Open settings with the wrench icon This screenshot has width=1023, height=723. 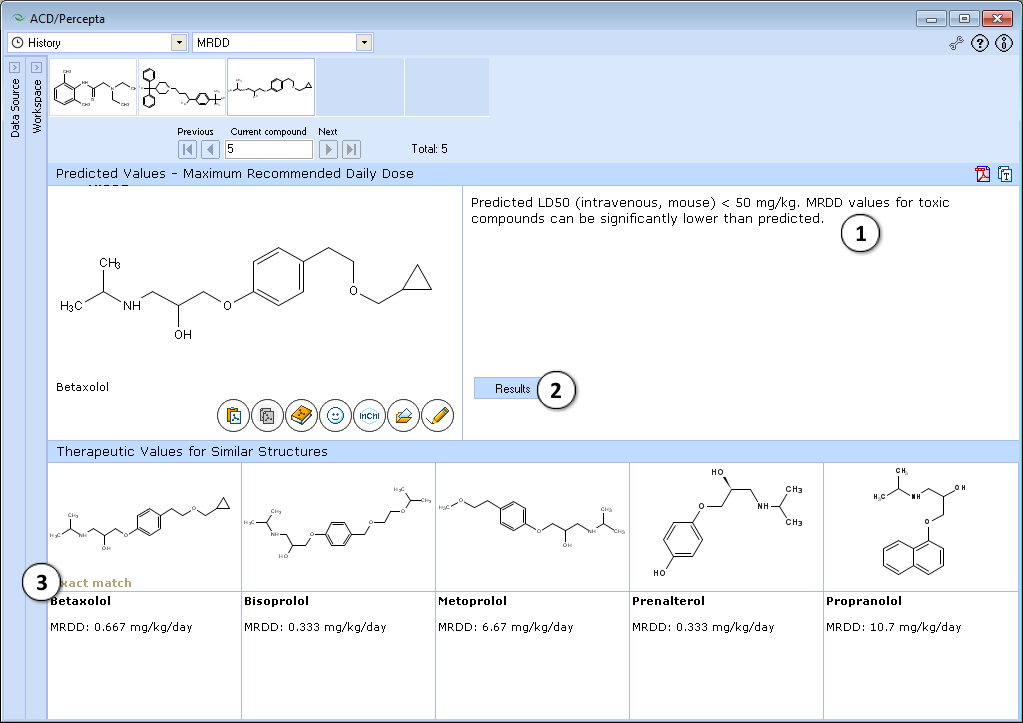tap(956, 44)
